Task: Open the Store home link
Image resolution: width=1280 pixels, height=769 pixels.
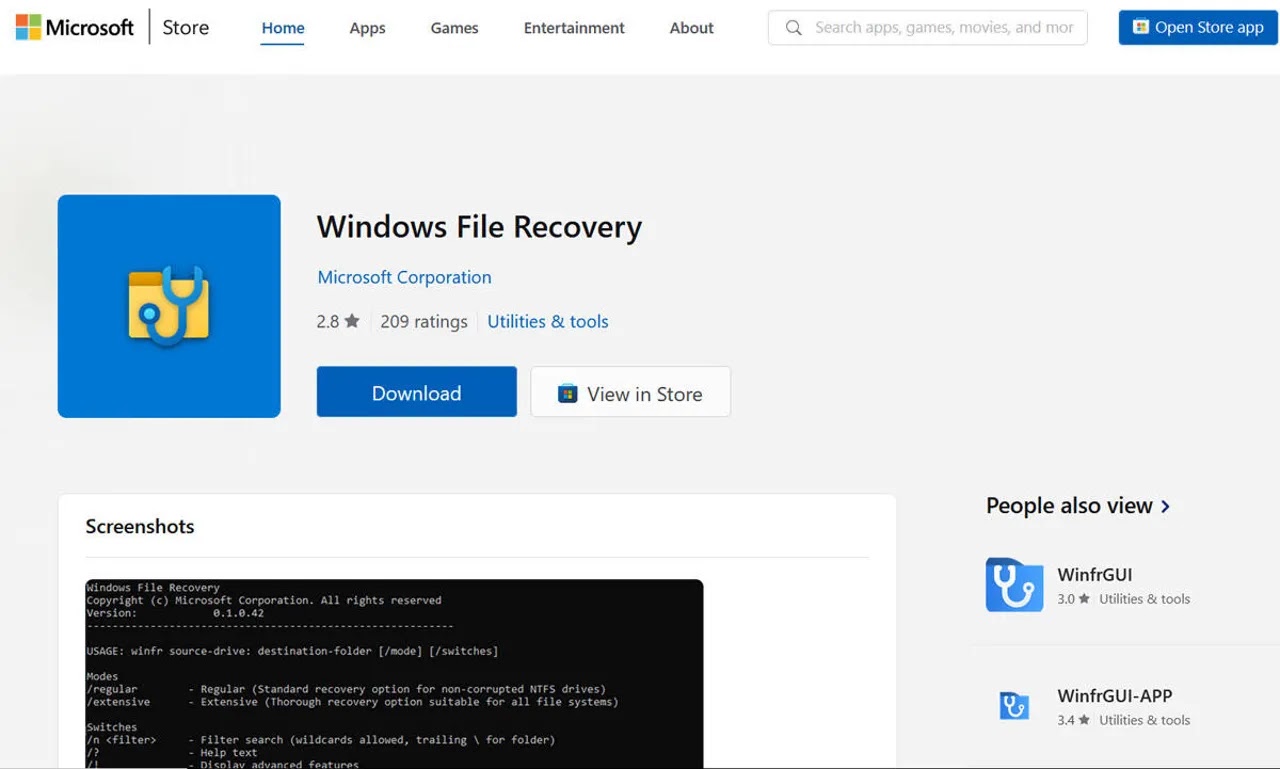Action: (186, 28)
